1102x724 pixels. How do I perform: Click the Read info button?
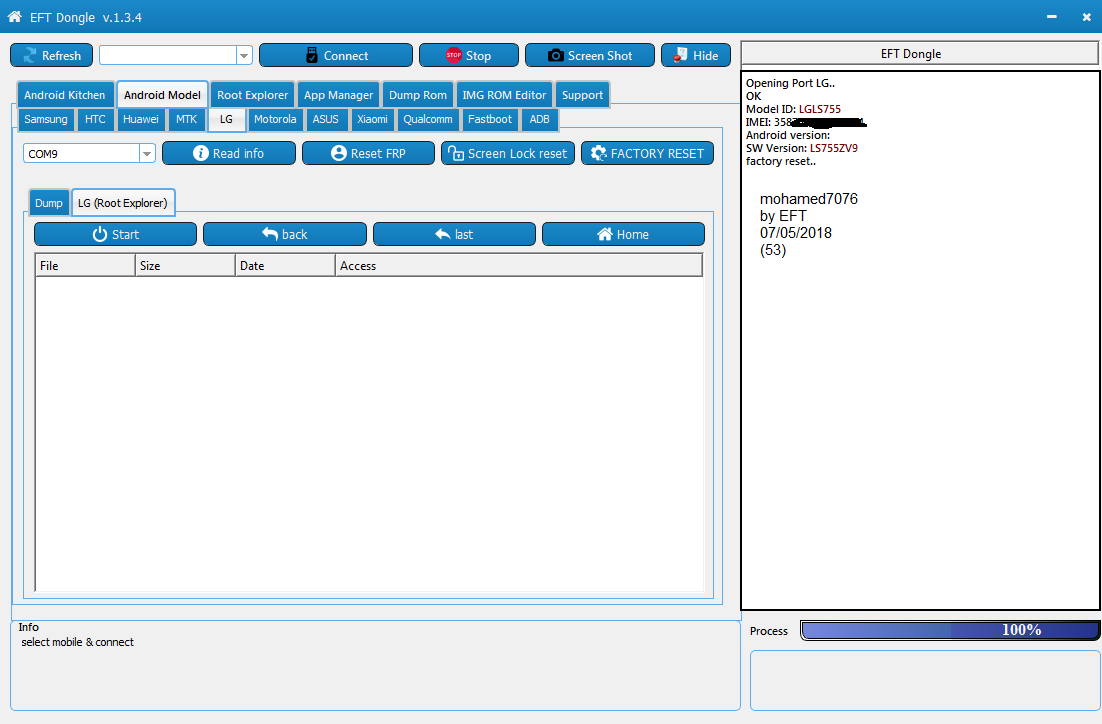[x=229, y=153]
